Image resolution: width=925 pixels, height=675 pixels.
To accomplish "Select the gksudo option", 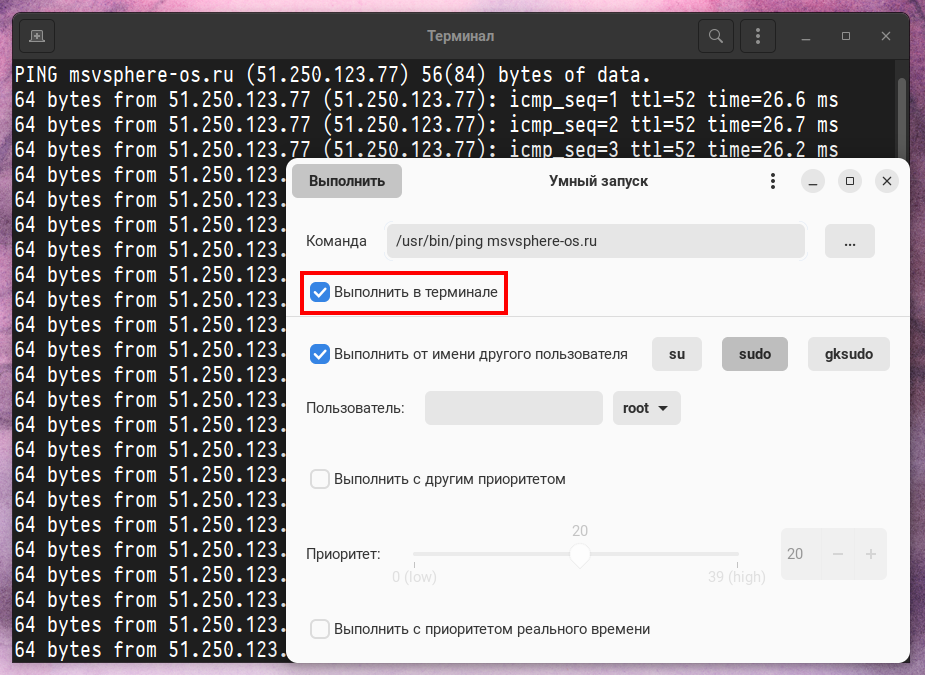I will (x=848, y=354).
